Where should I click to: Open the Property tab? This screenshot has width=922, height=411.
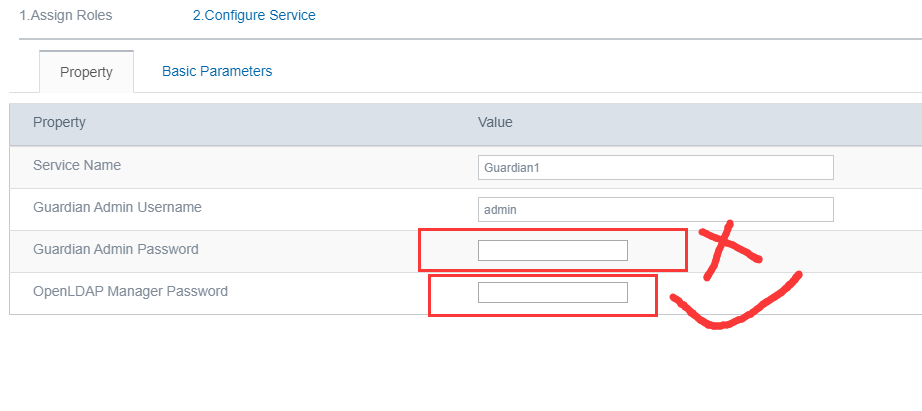86,72
